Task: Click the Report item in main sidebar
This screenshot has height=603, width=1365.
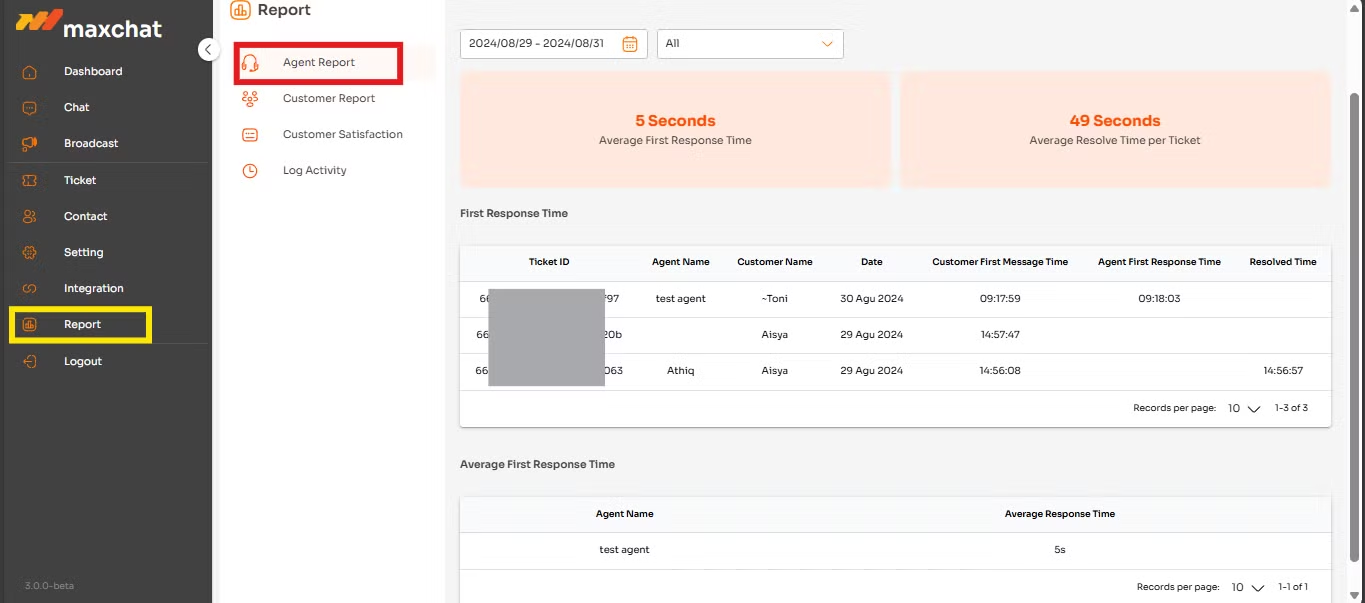Action: pyautogui.click(x=81, y=325)
